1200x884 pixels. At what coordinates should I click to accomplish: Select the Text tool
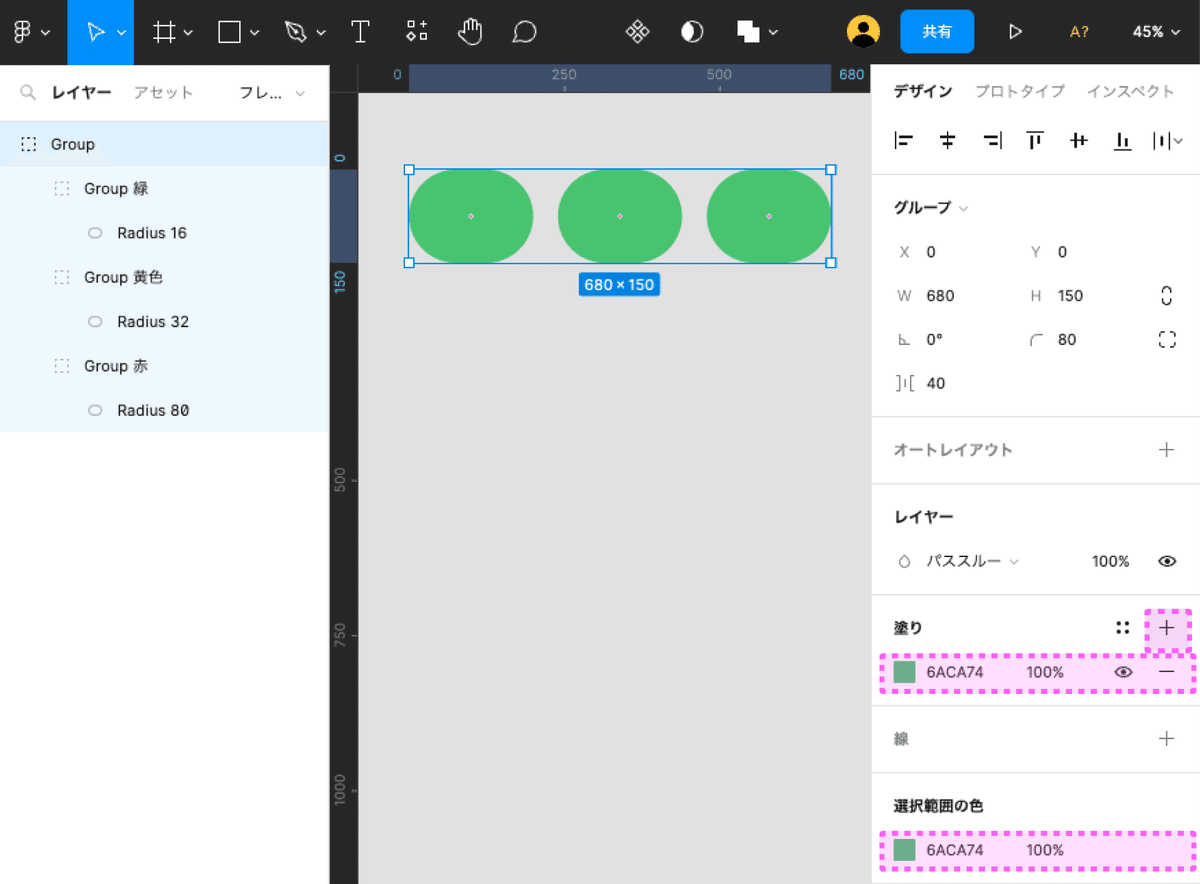[x=361, y=32]
